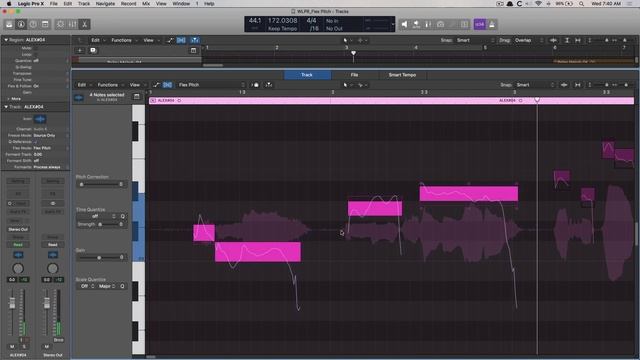The image size is (640, 360).
Task: Mute the ALEX#04 channel strip
Action: coord(12,347)
